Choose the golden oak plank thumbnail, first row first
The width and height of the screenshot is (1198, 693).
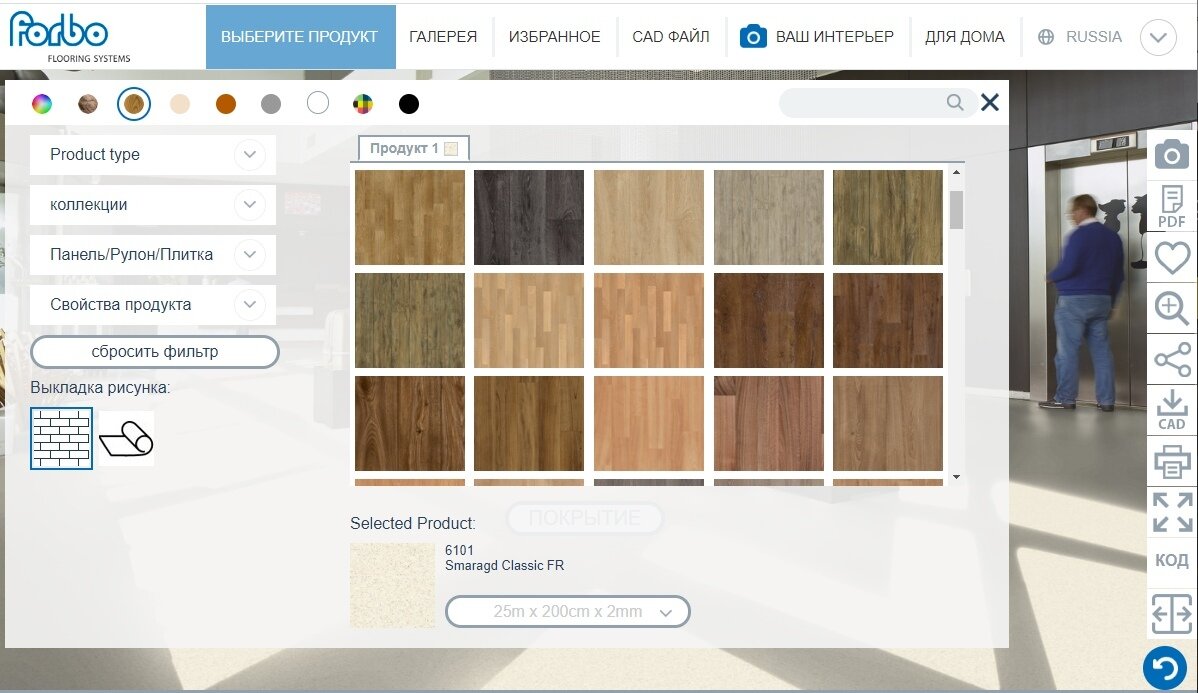[410, 217]
